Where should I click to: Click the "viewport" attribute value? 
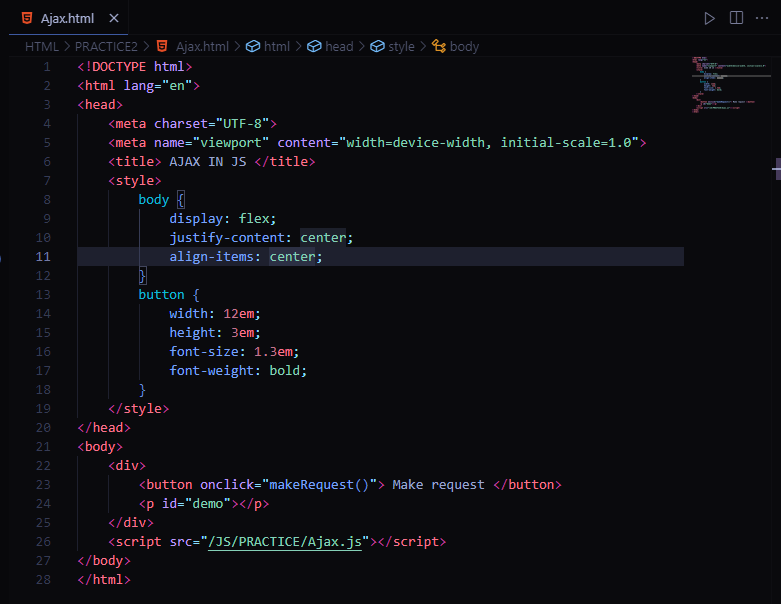[231, 142]
